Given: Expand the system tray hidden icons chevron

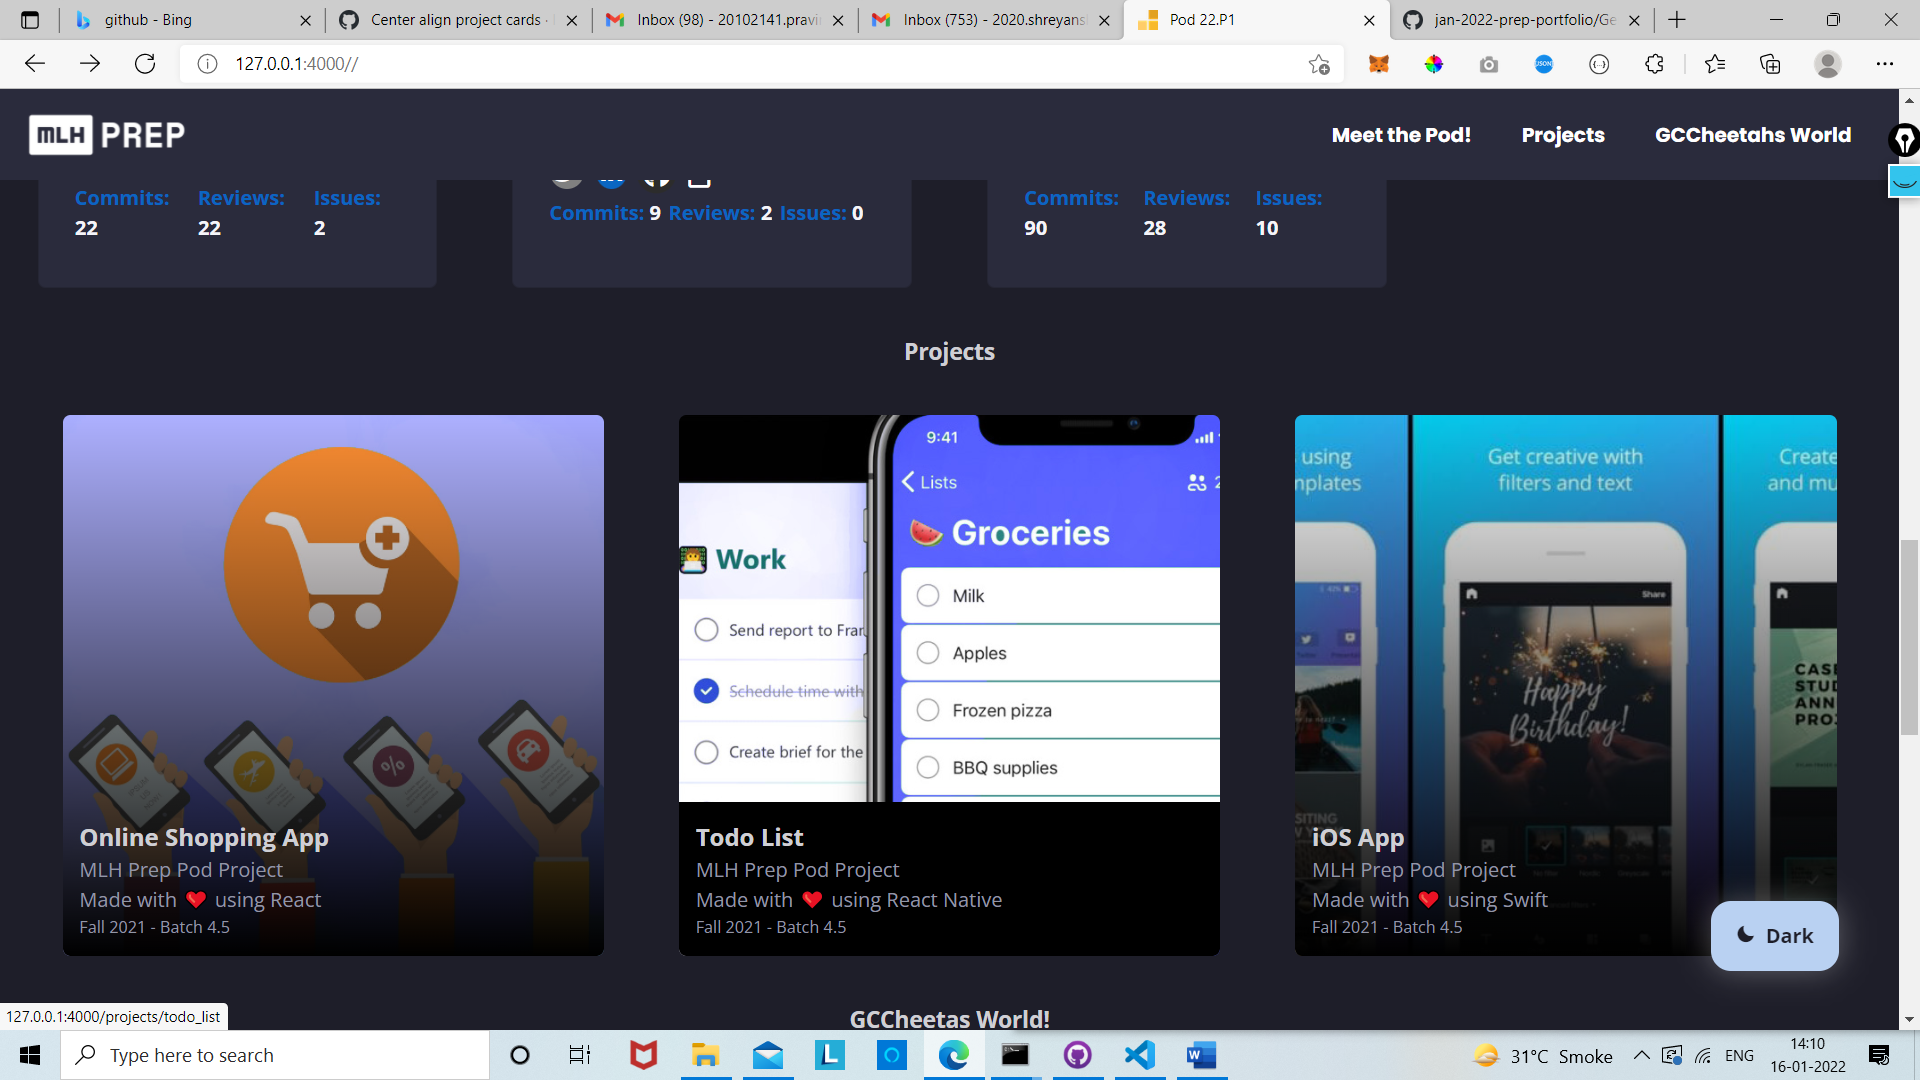Looking at the screenshot, I should [1641, 1055].
